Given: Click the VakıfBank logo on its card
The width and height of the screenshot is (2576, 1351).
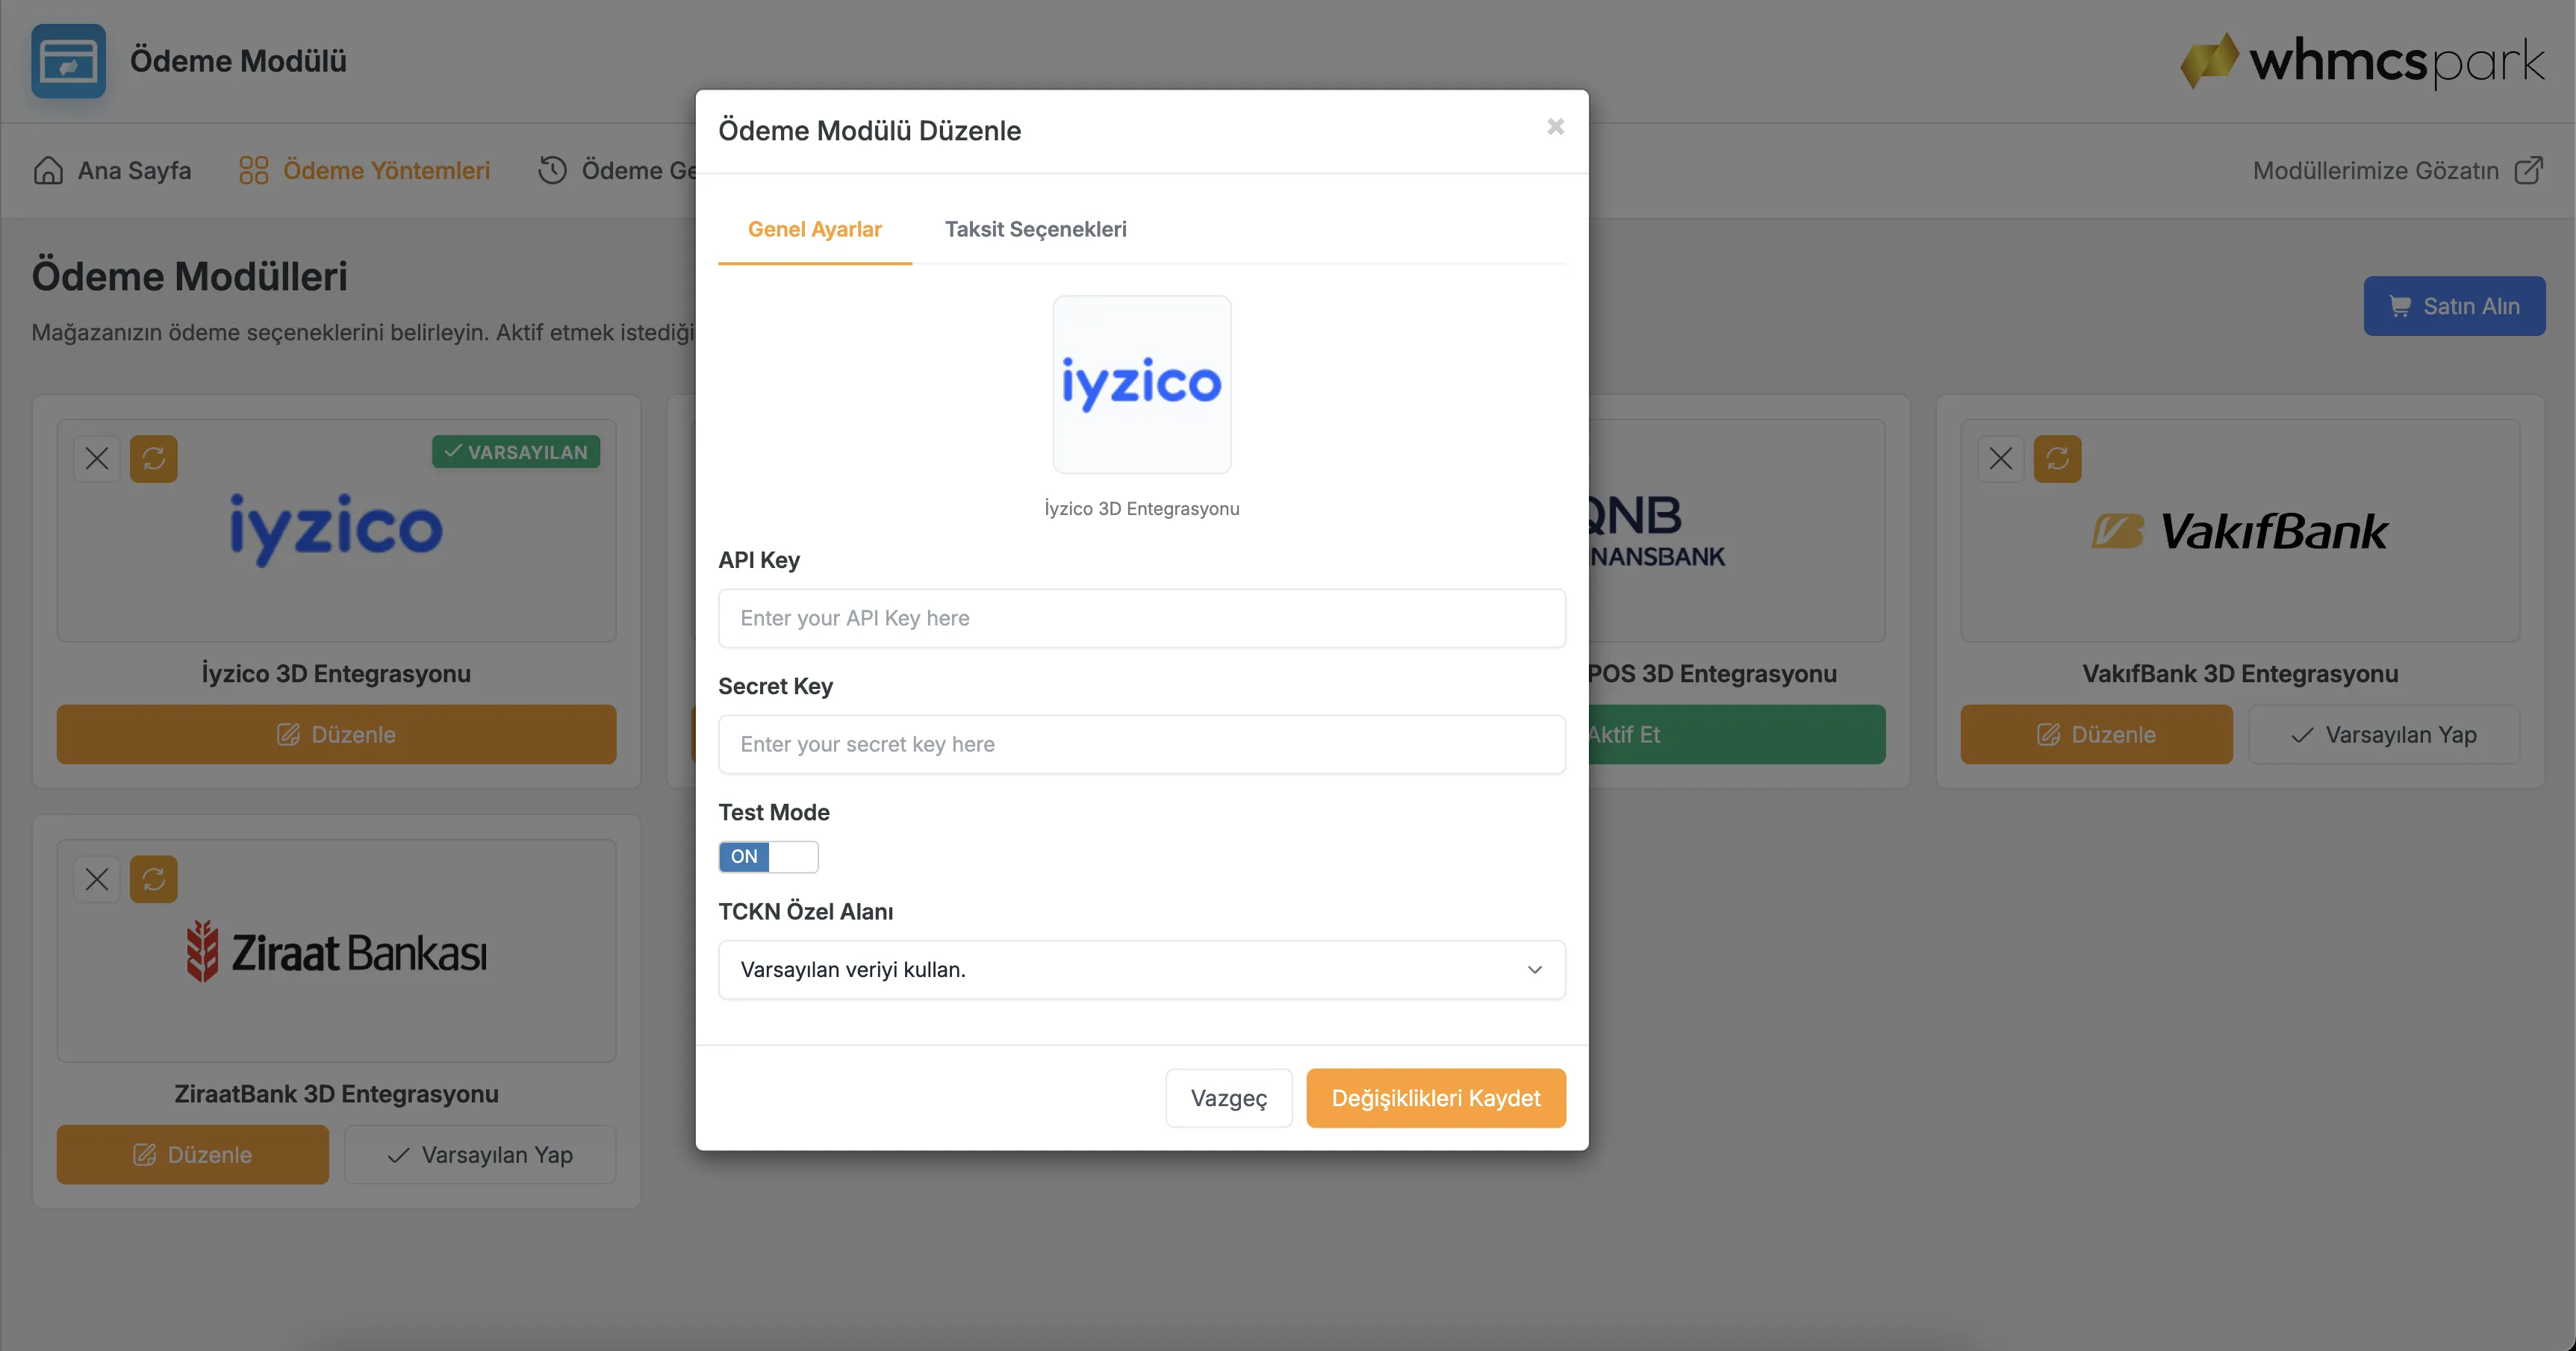Looking at the screenshot, I should [x=2239, y=531].
